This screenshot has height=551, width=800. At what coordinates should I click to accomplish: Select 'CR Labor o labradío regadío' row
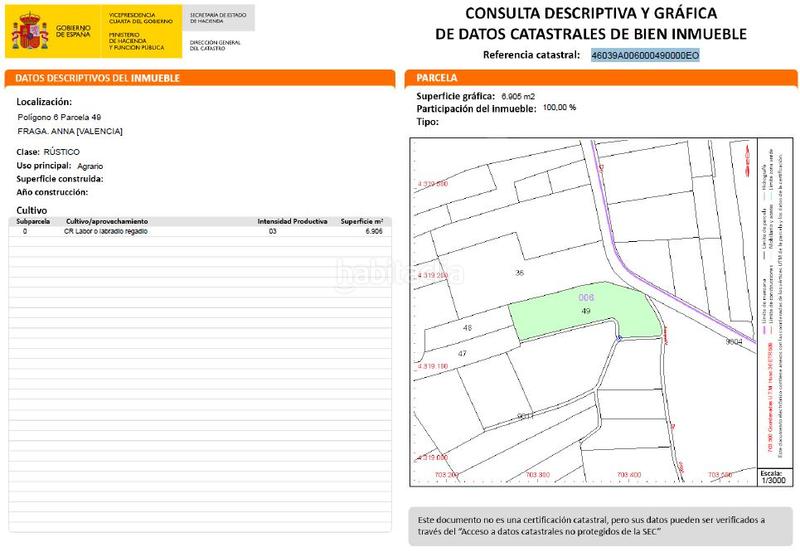coord(200,231)
